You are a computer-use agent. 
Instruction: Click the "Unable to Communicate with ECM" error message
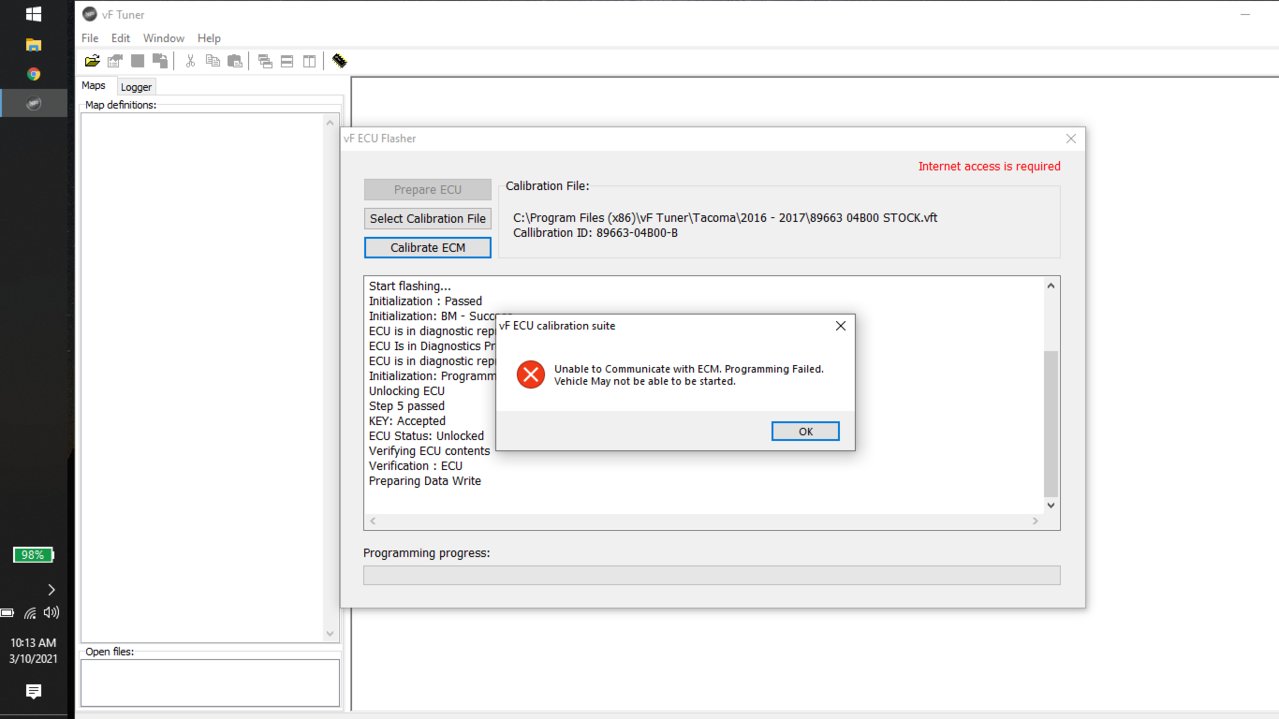coord(689,375)
